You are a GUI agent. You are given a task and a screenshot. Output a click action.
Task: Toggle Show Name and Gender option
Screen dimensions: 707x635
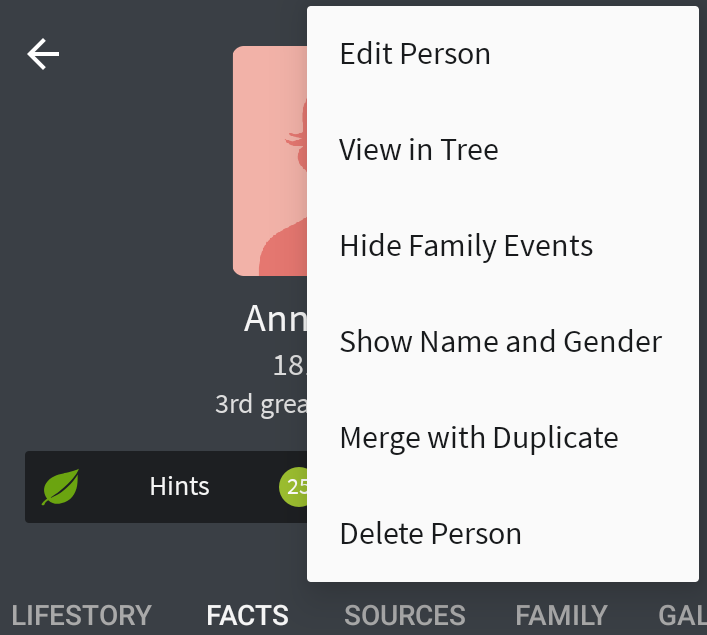pos(500,342)
